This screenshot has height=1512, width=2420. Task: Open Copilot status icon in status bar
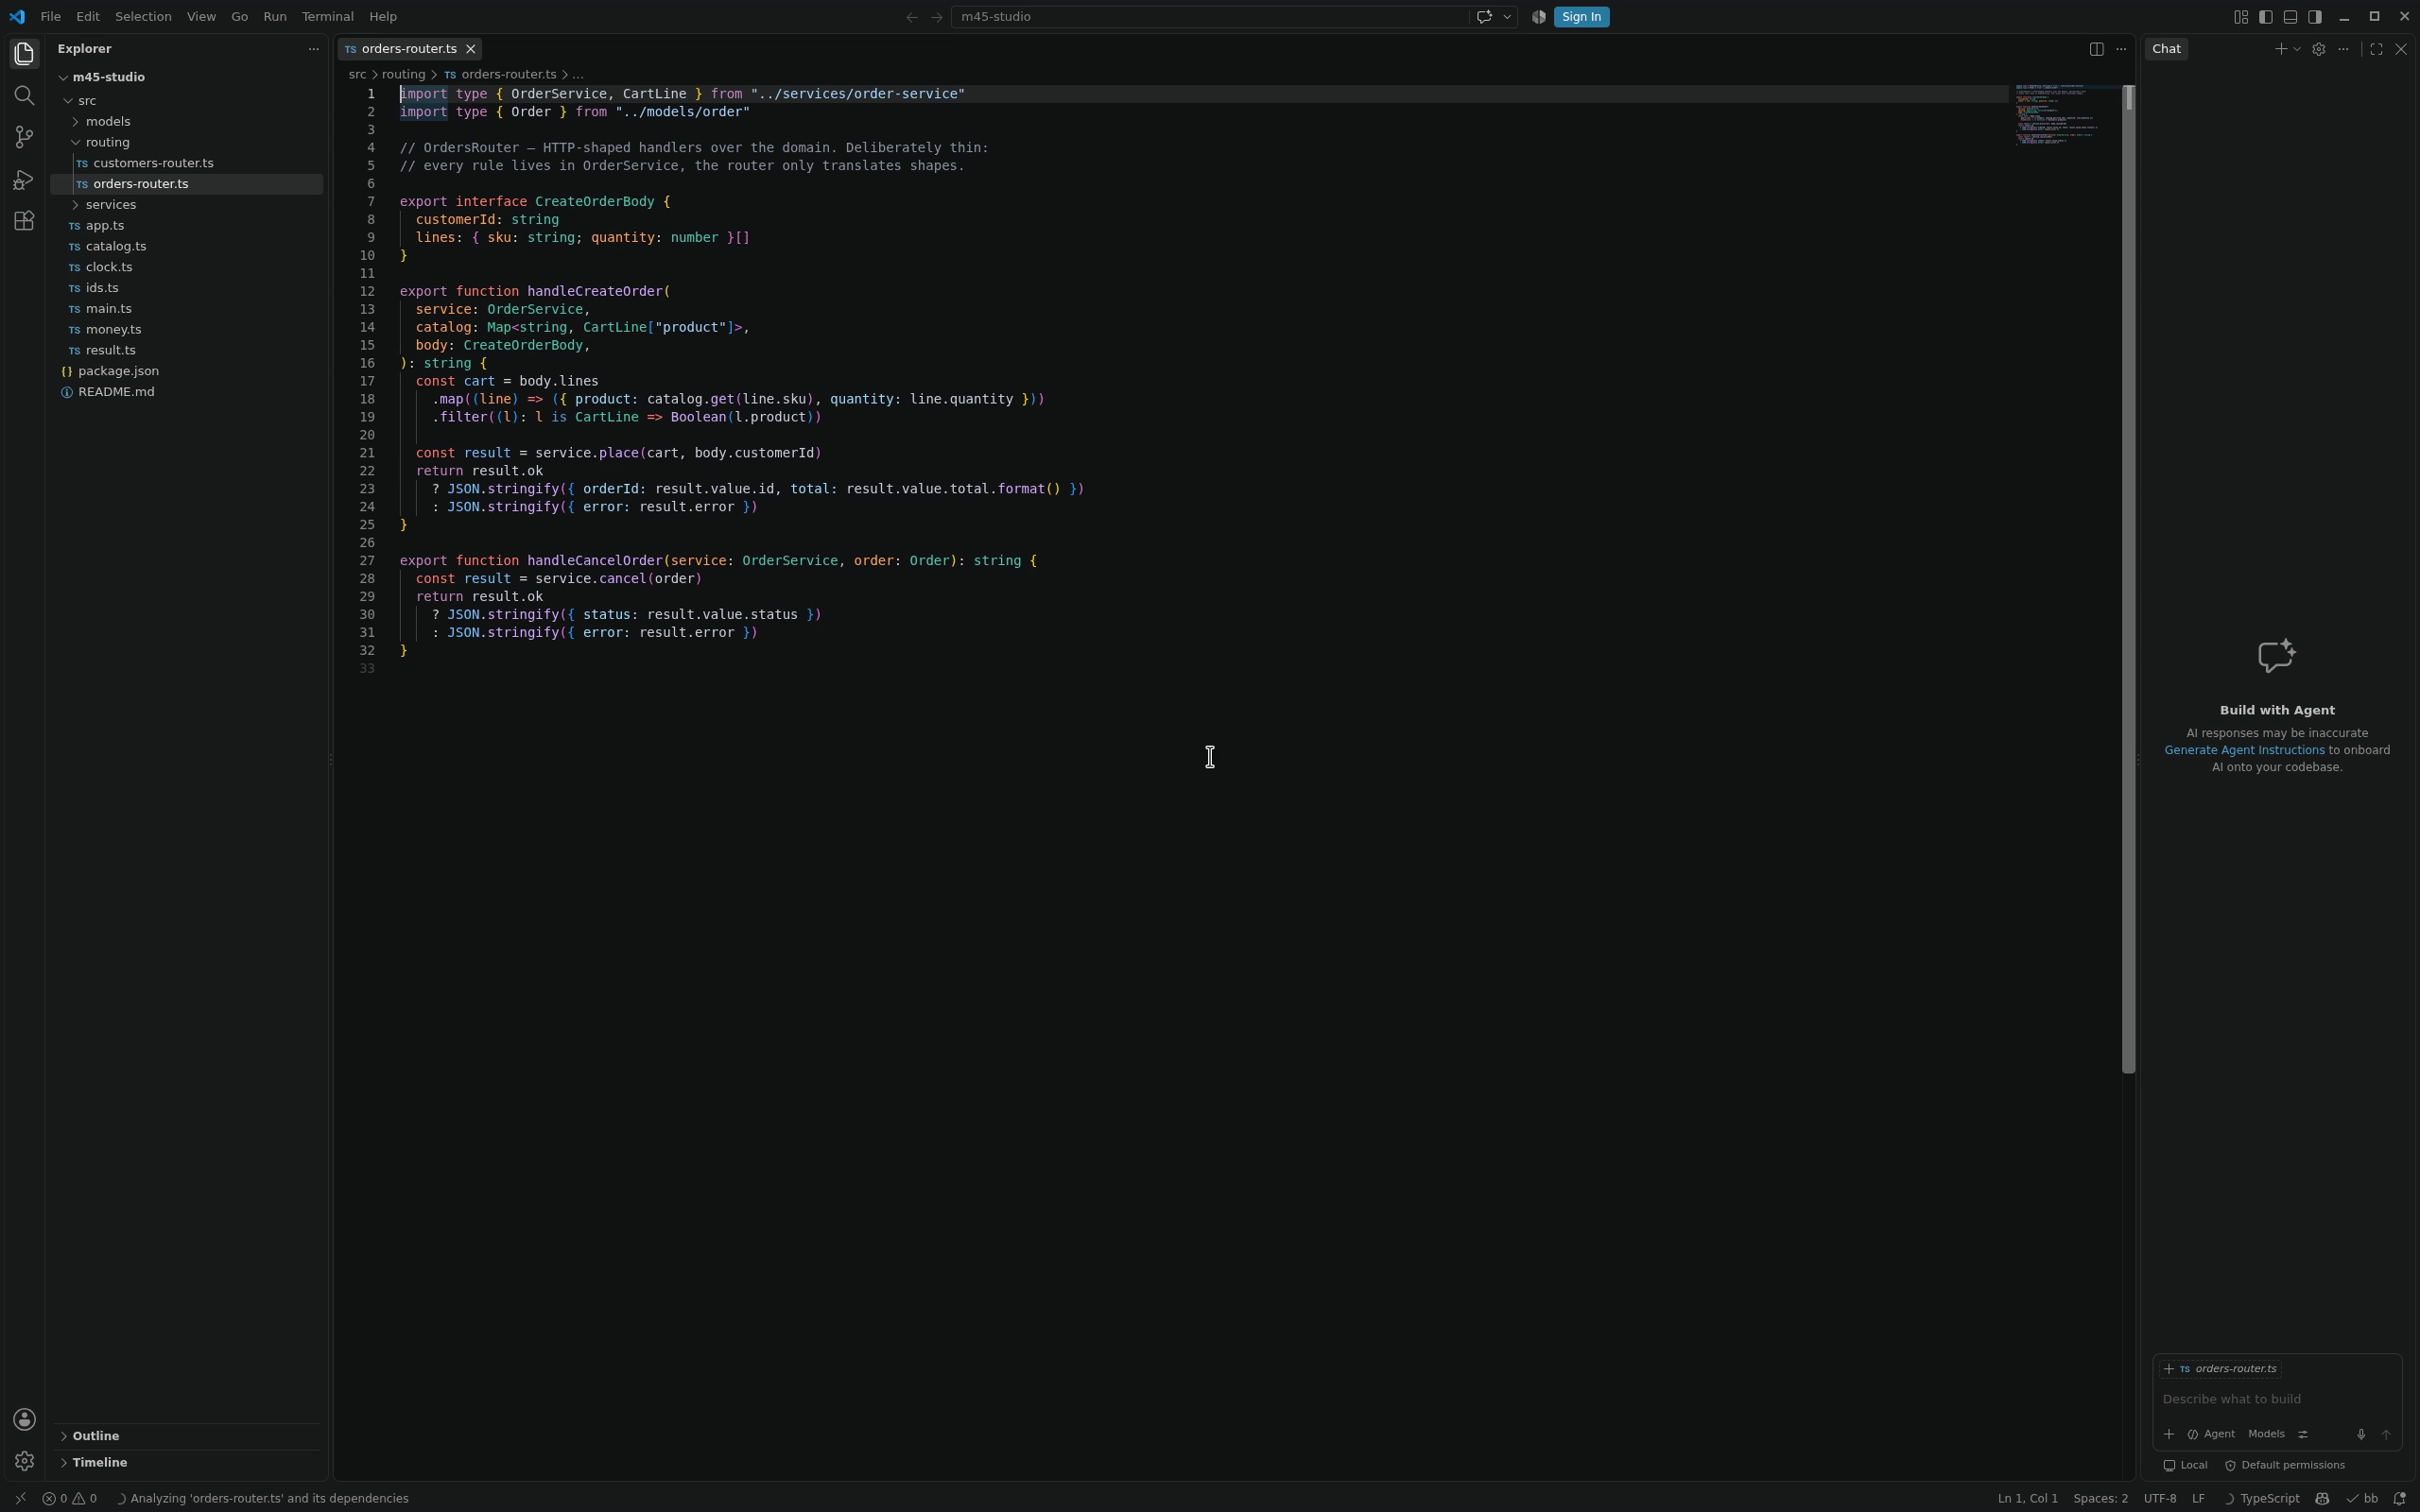tap(2322, 1498)
